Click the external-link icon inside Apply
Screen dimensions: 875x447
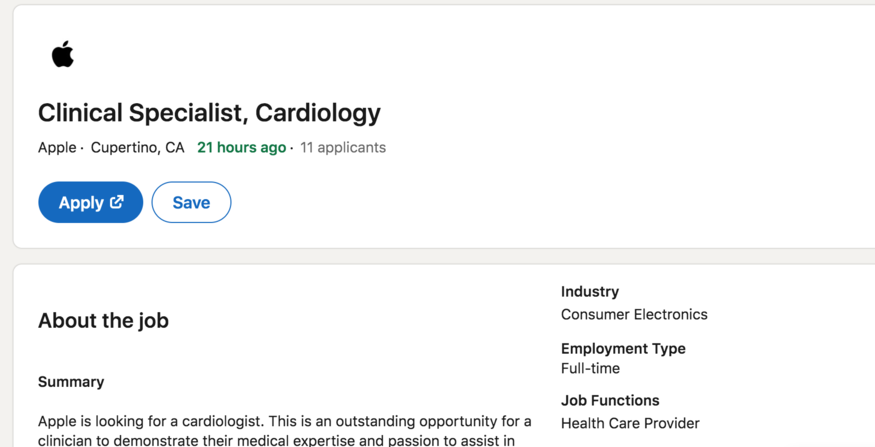[x=117, y=202]
